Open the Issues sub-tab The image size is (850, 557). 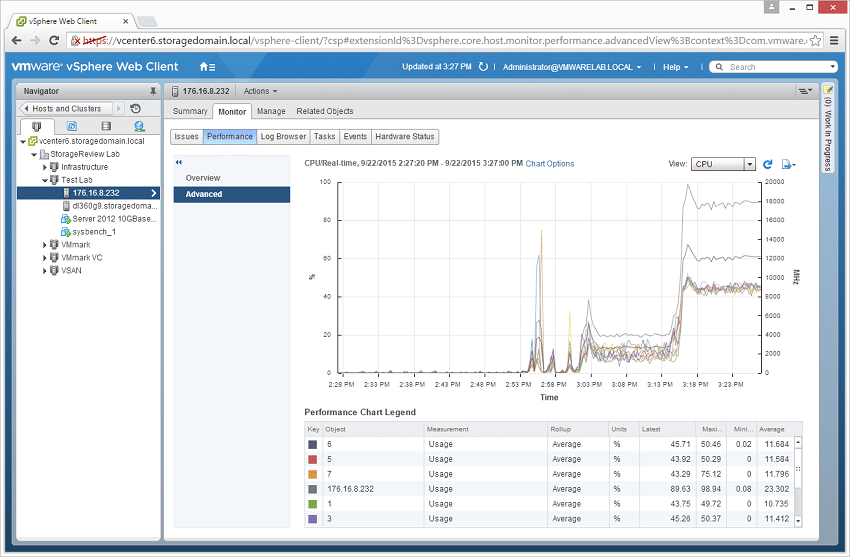[186, 137]
